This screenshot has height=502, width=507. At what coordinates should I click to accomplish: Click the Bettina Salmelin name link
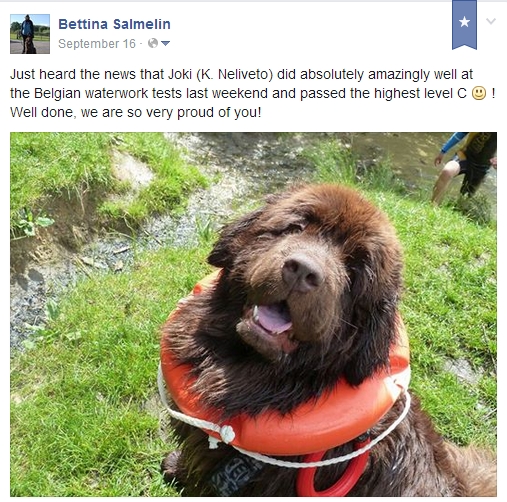(114, 24)
